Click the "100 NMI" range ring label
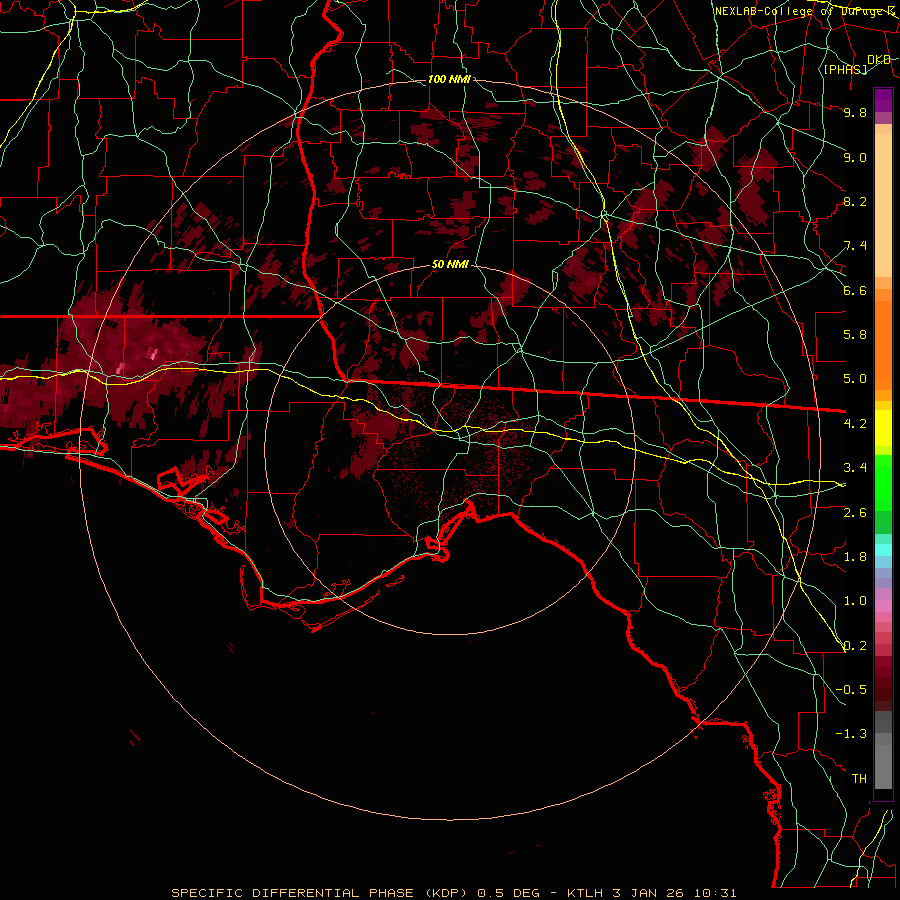900x900 pixels. click(449, 79)
